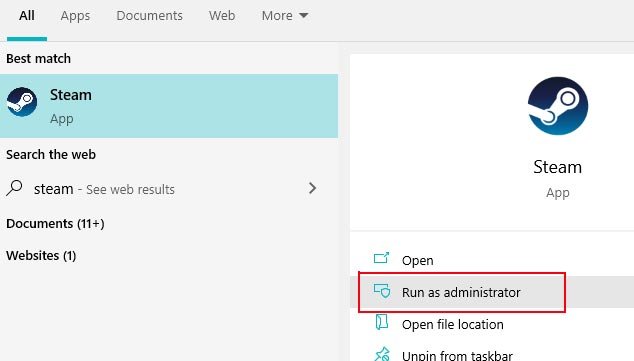Expand web results chevron arrow
Image resolution: width=634 pixels, height=361 pixels.
click(x=312, y=188)
